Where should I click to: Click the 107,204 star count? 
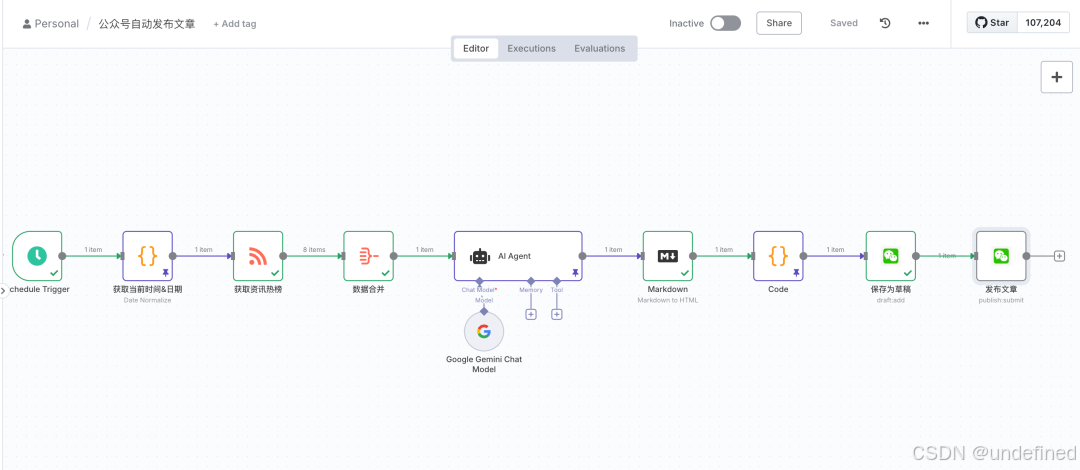pos(1043,23)
